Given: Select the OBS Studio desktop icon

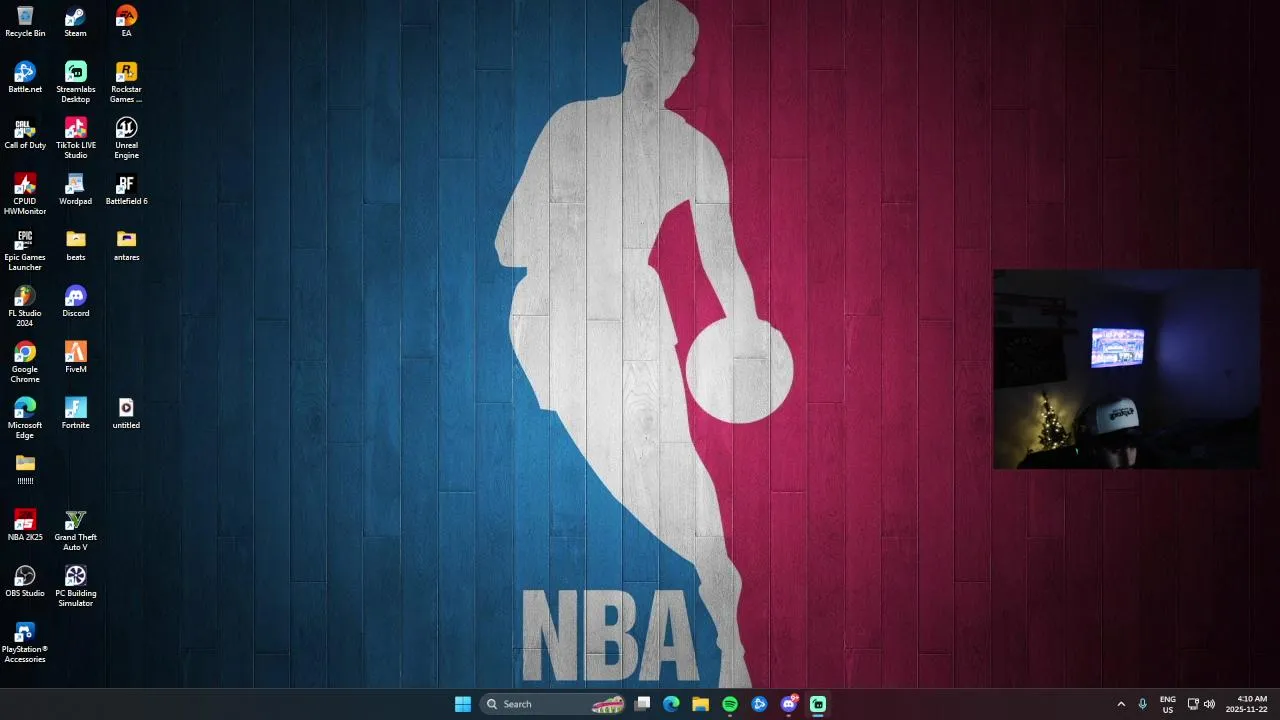Looking at the screenshot, I should click(x=25, y=581).
